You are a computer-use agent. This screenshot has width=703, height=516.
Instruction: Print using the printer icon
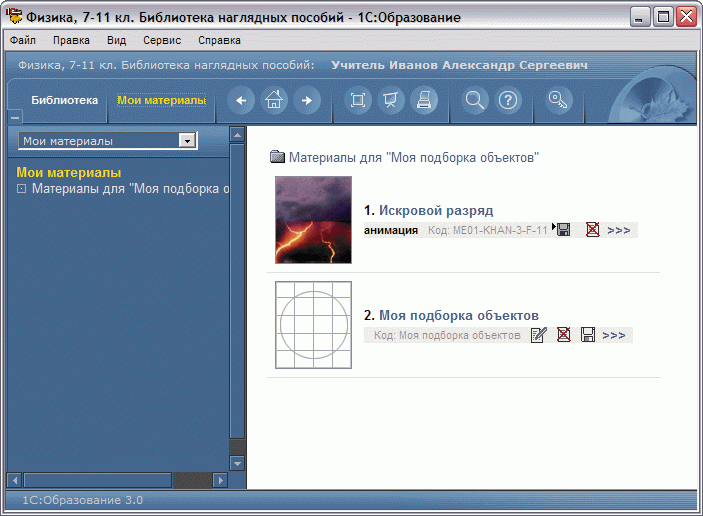tap(424, 100)
